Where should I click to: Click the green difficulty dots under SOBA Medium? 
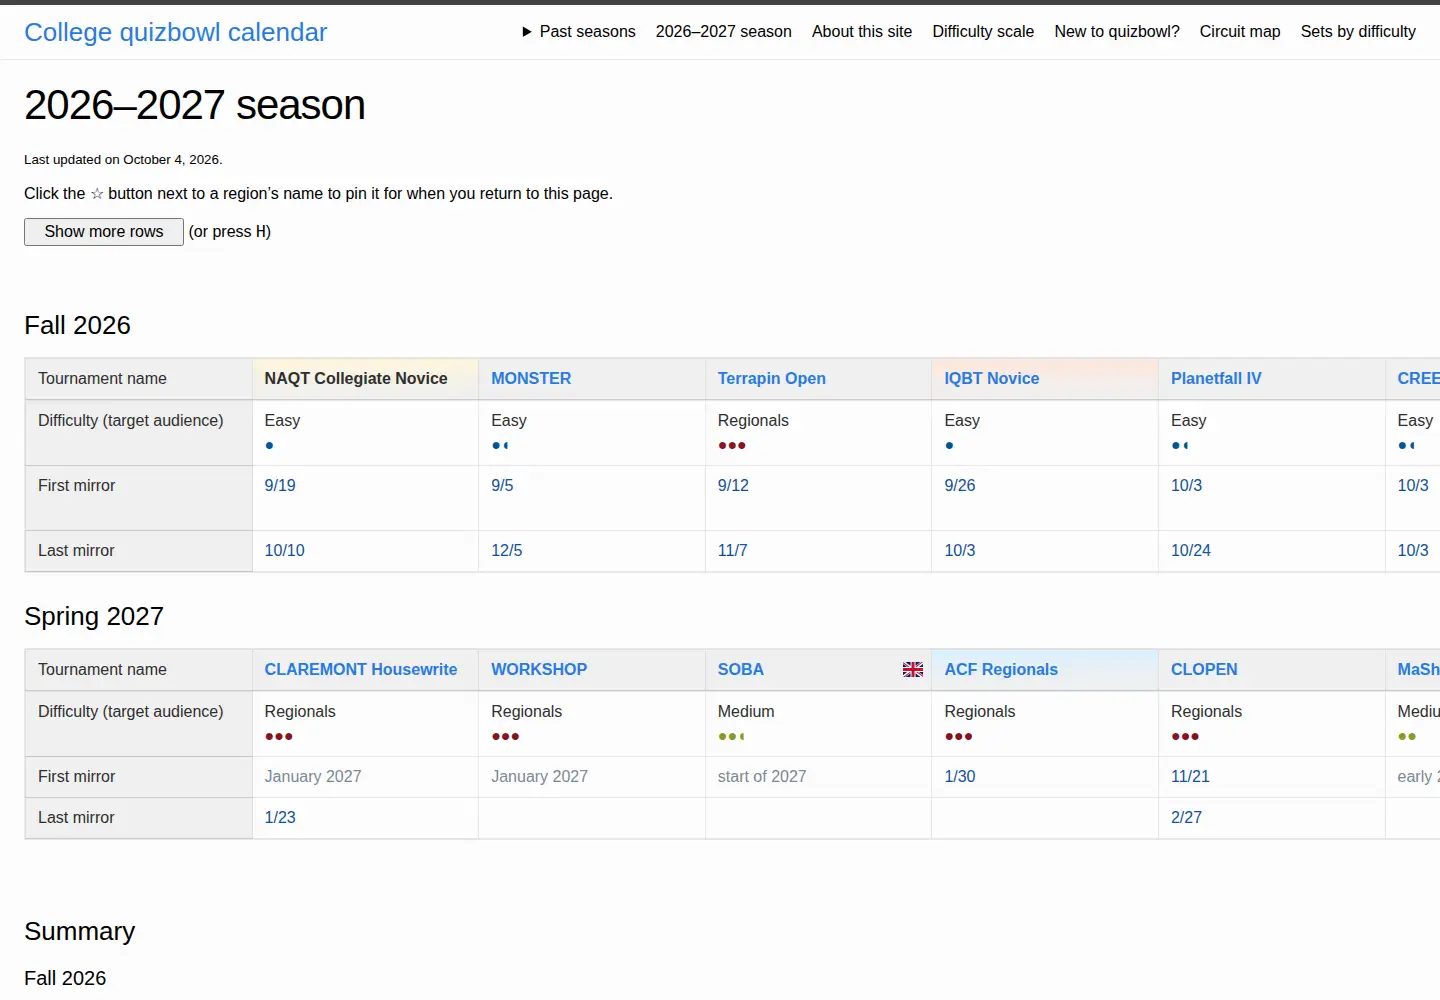click(731, 737)
